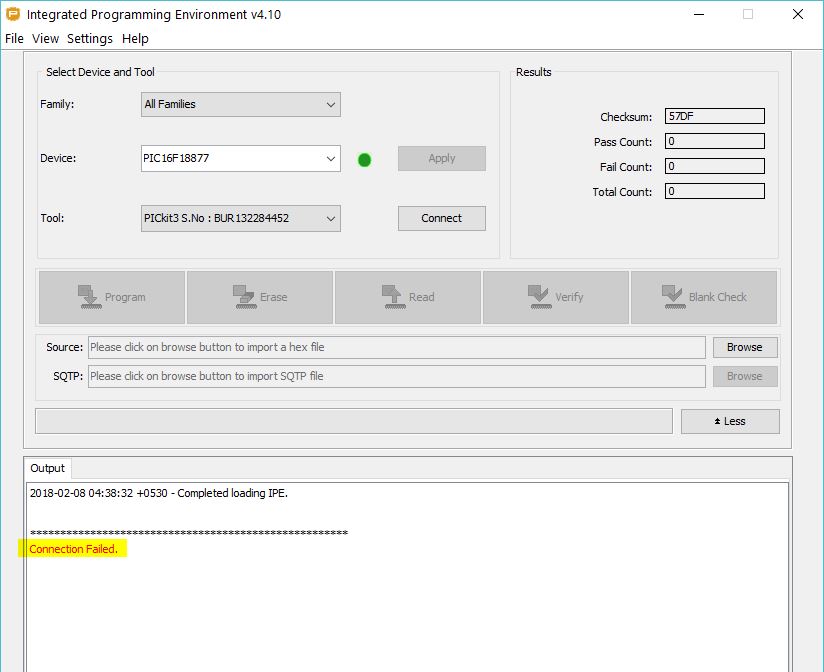This screenshot has height=672, width=824.
Task: Open the Tool dropdown showing PICkit3
Action: (241, 218)
